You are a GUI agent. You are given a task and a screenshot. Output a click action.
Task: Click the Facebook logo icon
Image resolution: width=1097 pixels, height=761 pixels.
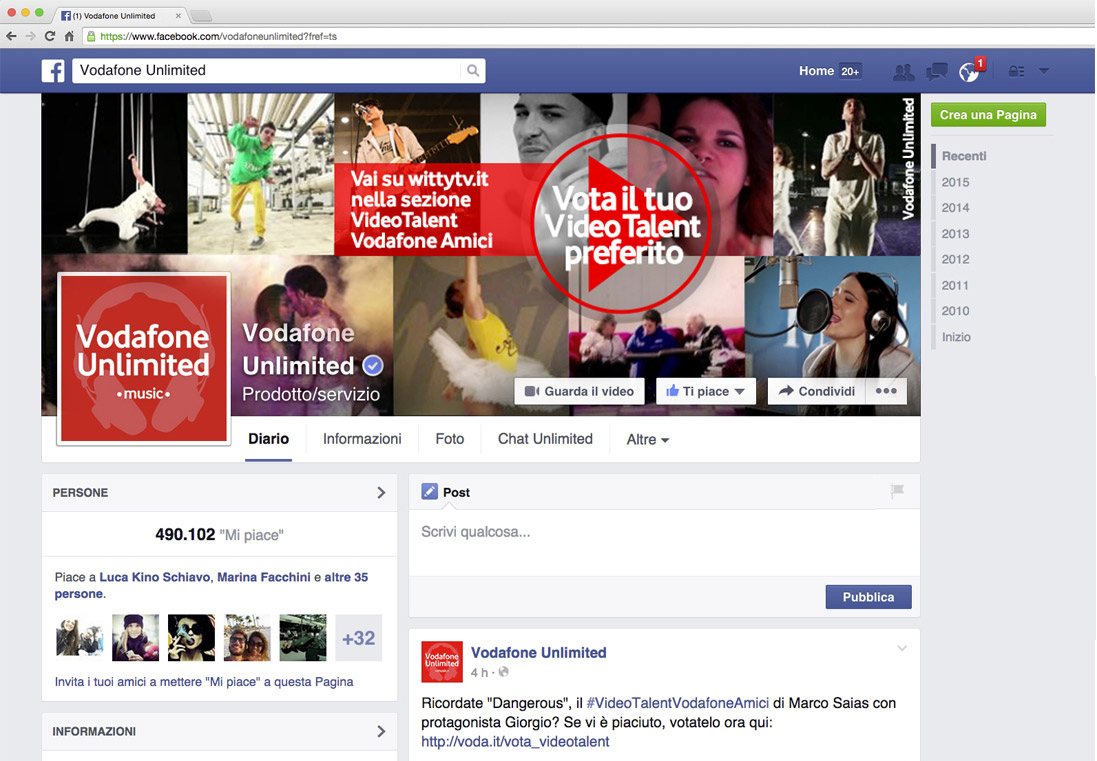coord(53,71)
